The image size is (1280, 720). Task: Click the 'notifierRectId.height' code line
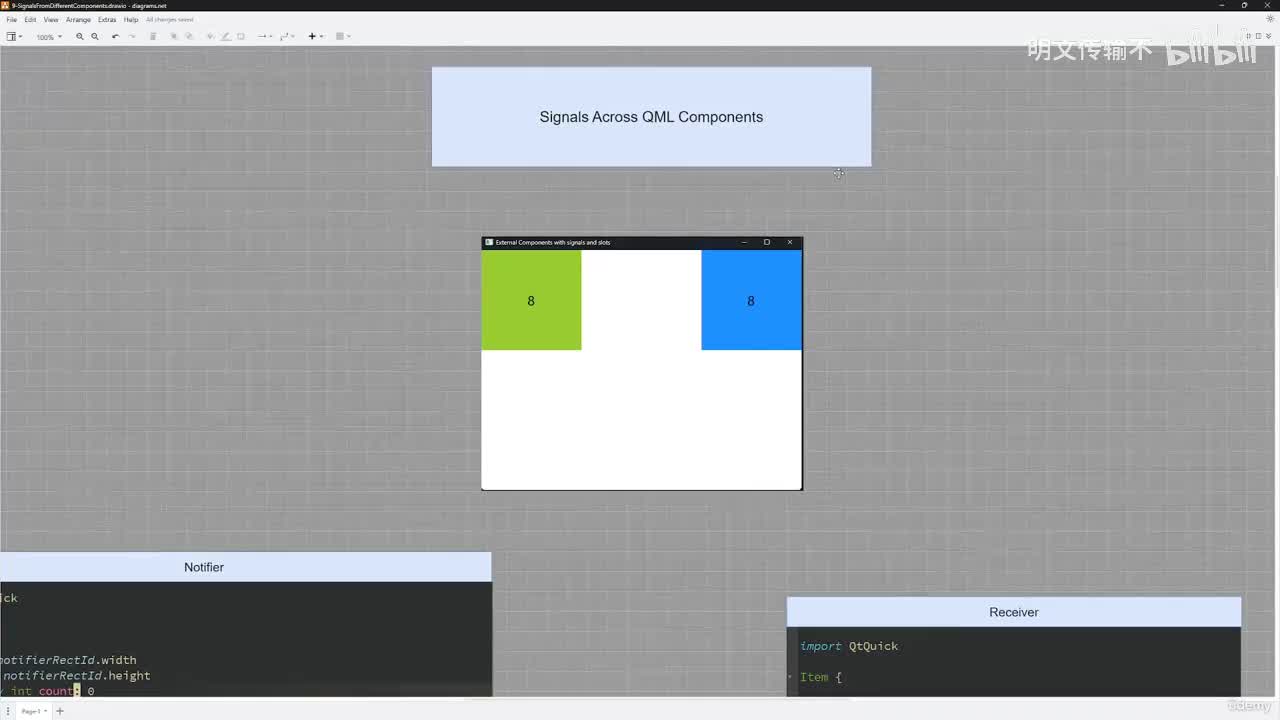77,676
